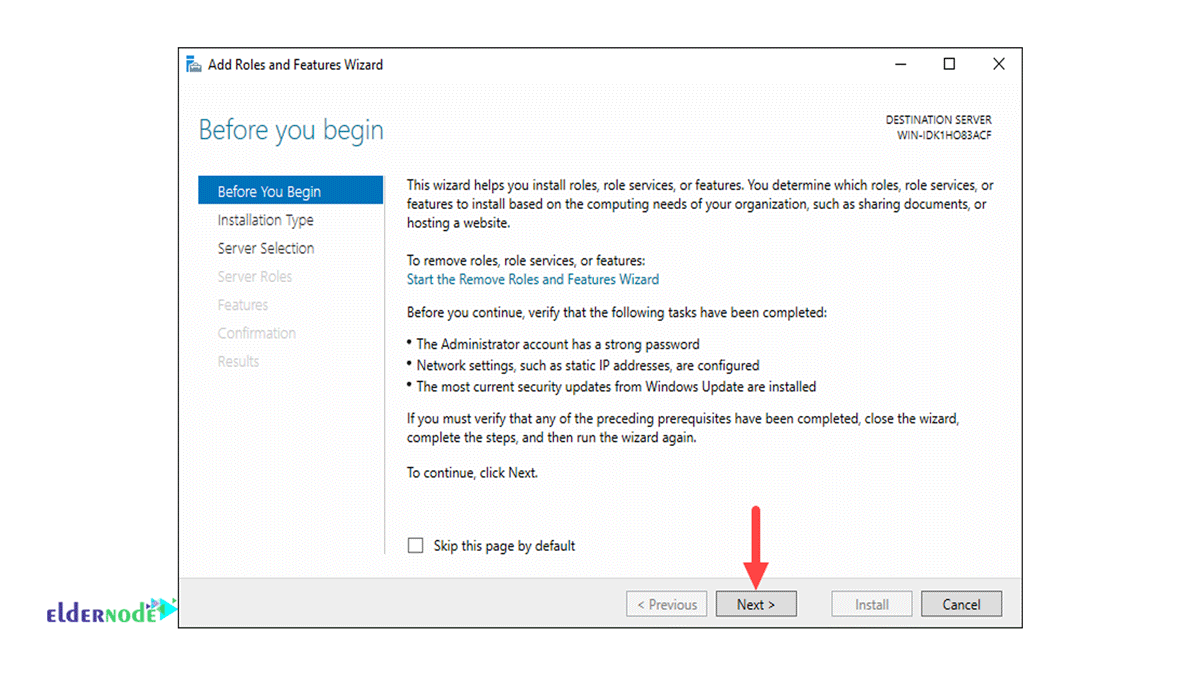The image size is (1200, 675).
Task: Minimize the Add Roles and Features Wizard
Action: [901, 65]
